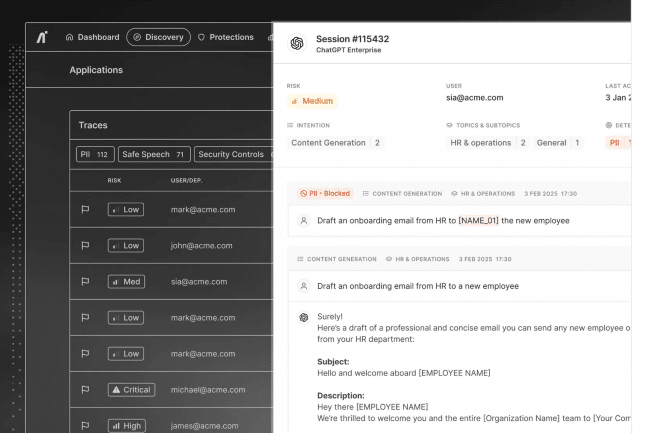Flag the sia@acme.com trace row
This screenshot has height=433, width=650.
click(x=85, y=282)
